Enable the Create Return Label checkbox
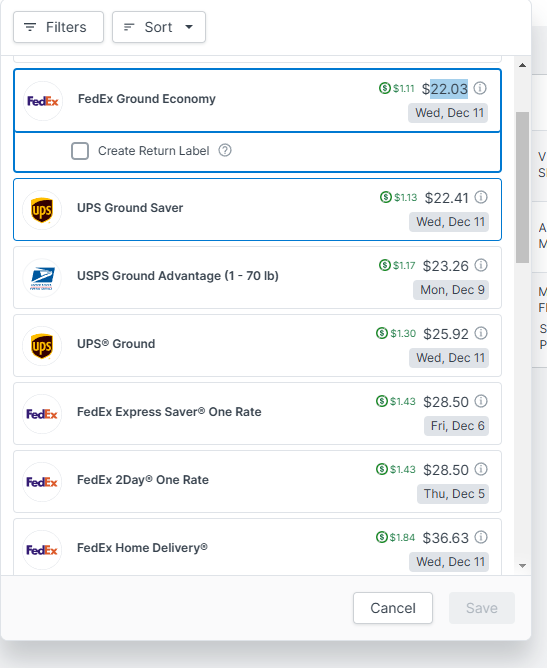Viewport: 547px width, 668px height. (80, 151)
